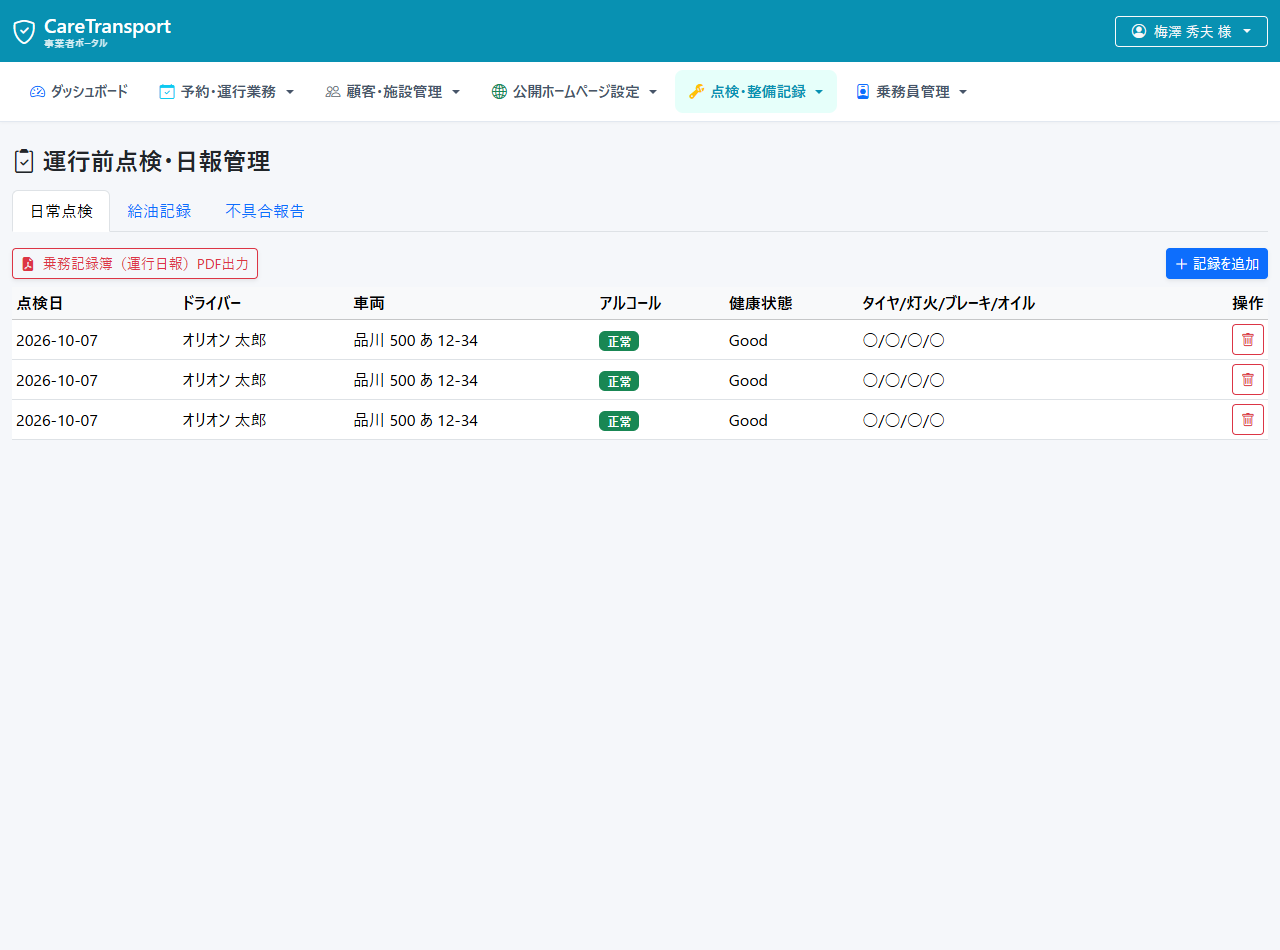Click the calendar icon beside 予約・運行業務
Screen dimensions: 1280x950
tap(167, 91)
